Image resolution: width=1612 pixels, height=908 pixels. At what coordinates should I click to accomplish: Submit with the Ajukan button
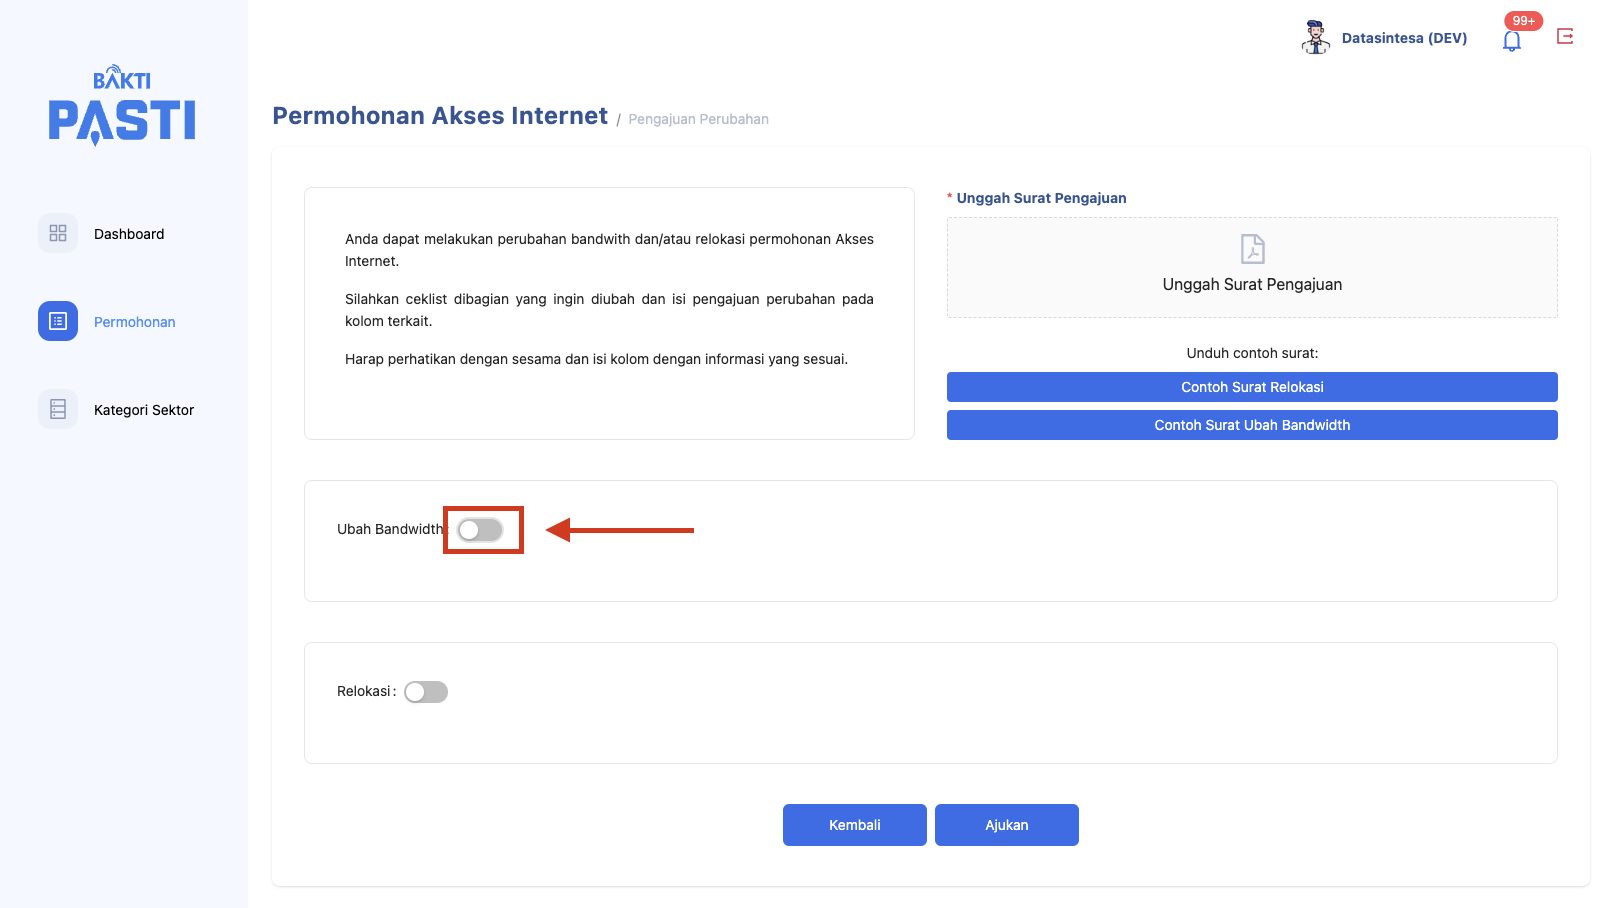click(x=1006, y=825)
